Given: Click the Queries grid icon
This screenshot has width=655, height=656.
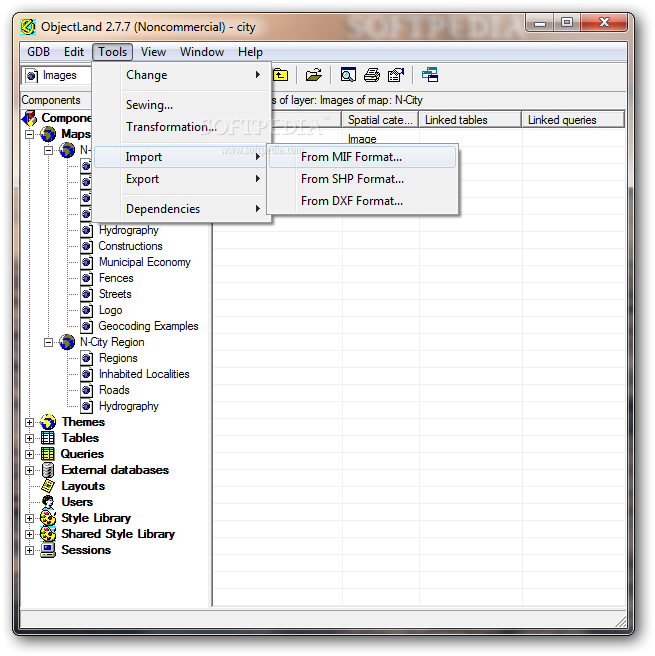Looking at the screenshot, I should tap(48, 454).
